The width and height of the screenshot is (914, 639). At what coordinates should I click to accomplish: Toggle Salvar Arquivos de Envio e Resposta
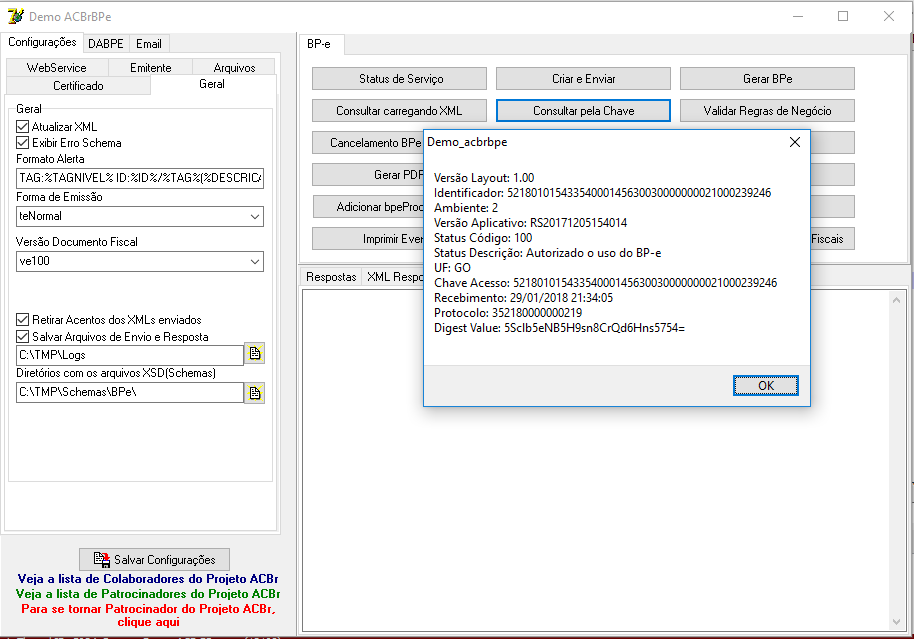pyautogui.click(x=23, y=336)
